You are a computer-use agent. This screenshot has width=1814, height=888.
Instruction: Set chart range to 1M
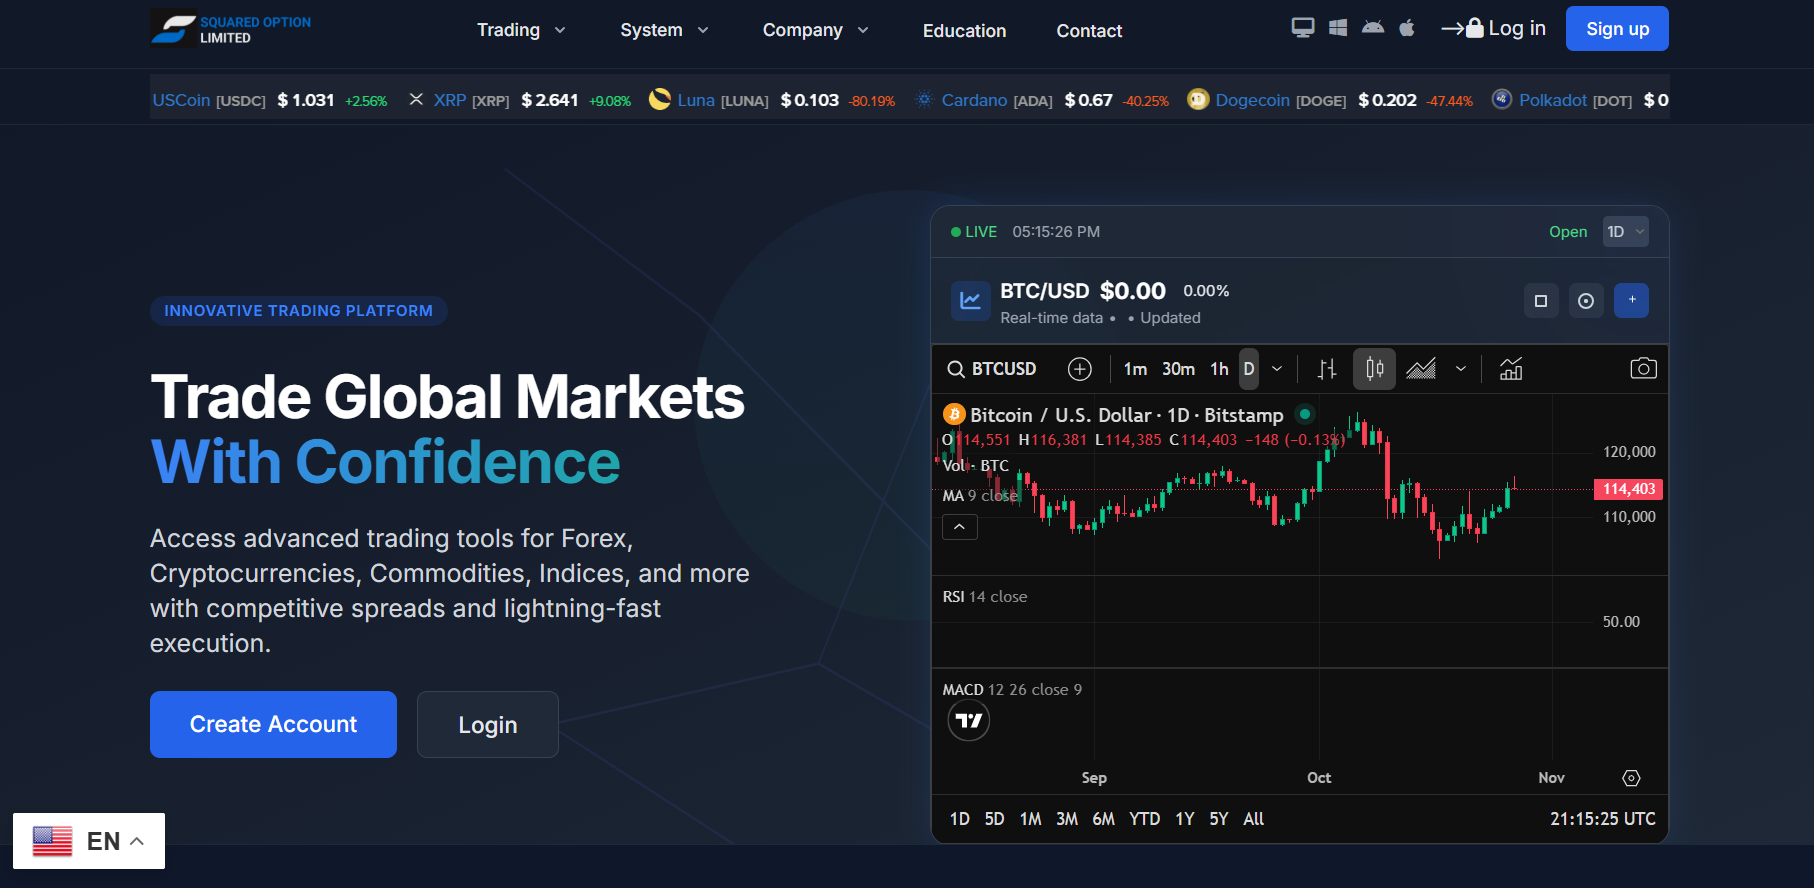click(x=1031, y=819)
